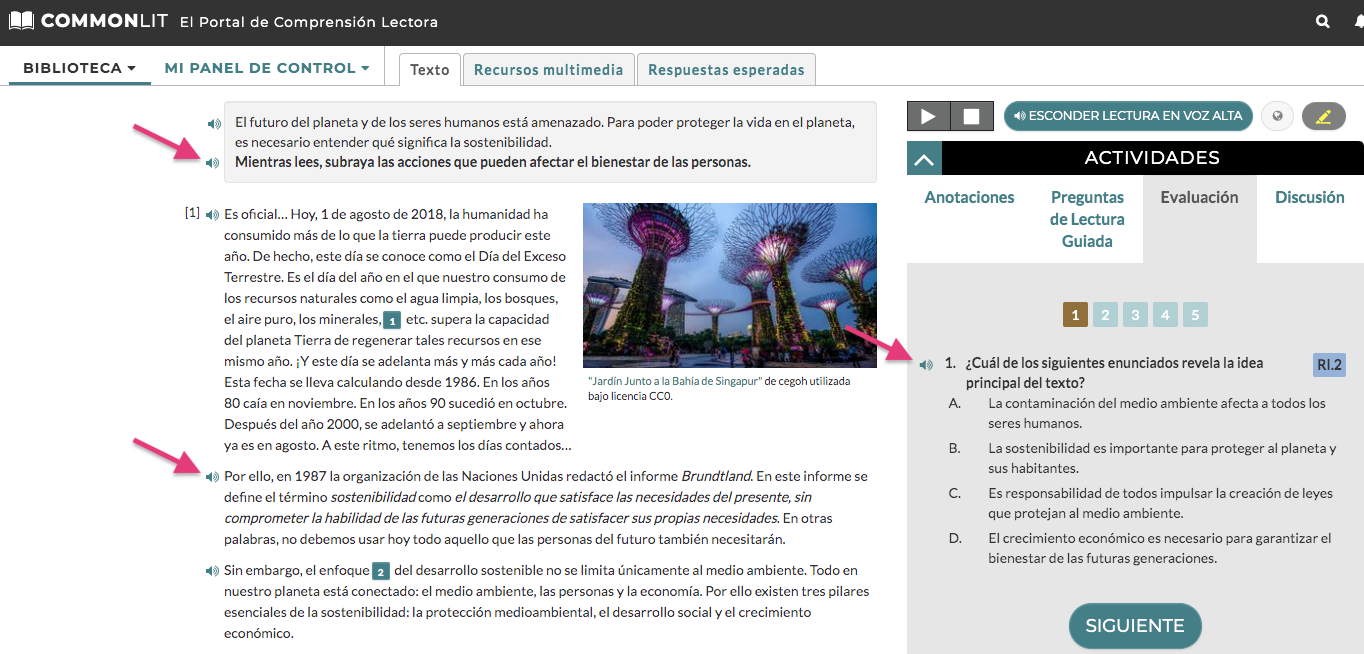Click the Actividades panel header
Viewport: 1364px width, 654px height.
coord(1152,158)
